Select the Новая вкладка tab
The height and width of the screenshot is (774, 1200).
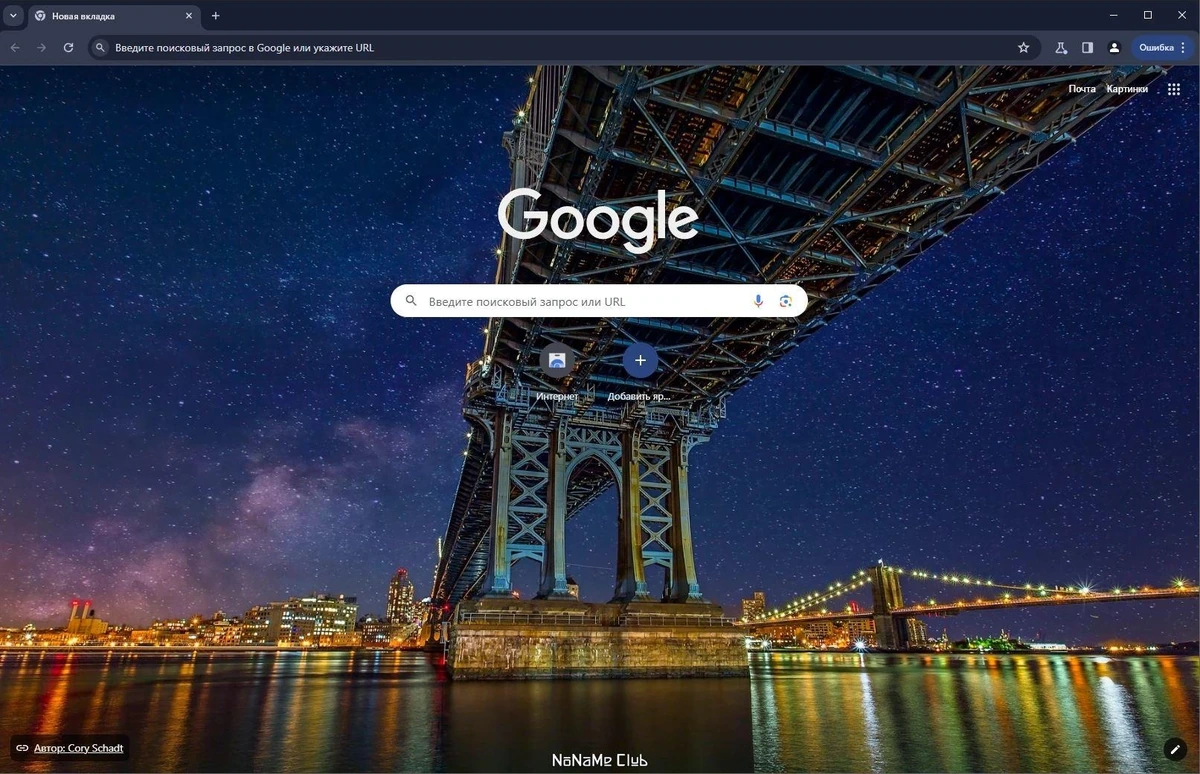point(113,16)
